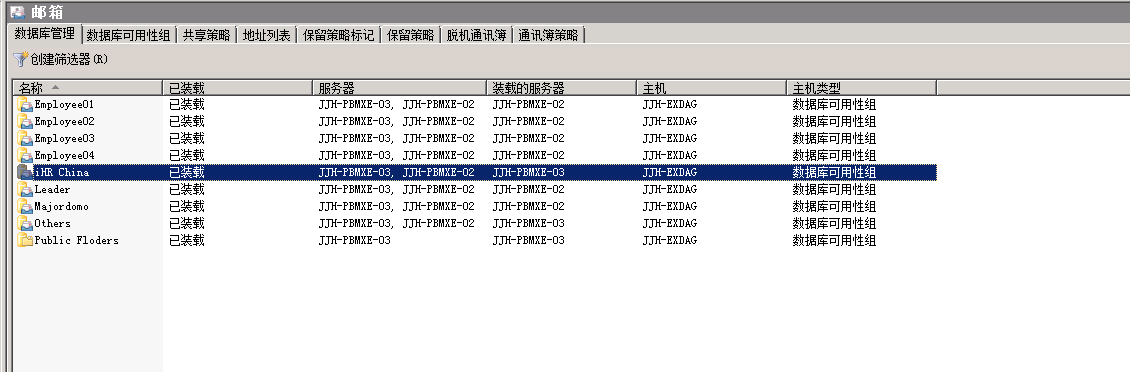Select the Public Floders database name
Viewport: 1130px width, 372px height.
76,240
